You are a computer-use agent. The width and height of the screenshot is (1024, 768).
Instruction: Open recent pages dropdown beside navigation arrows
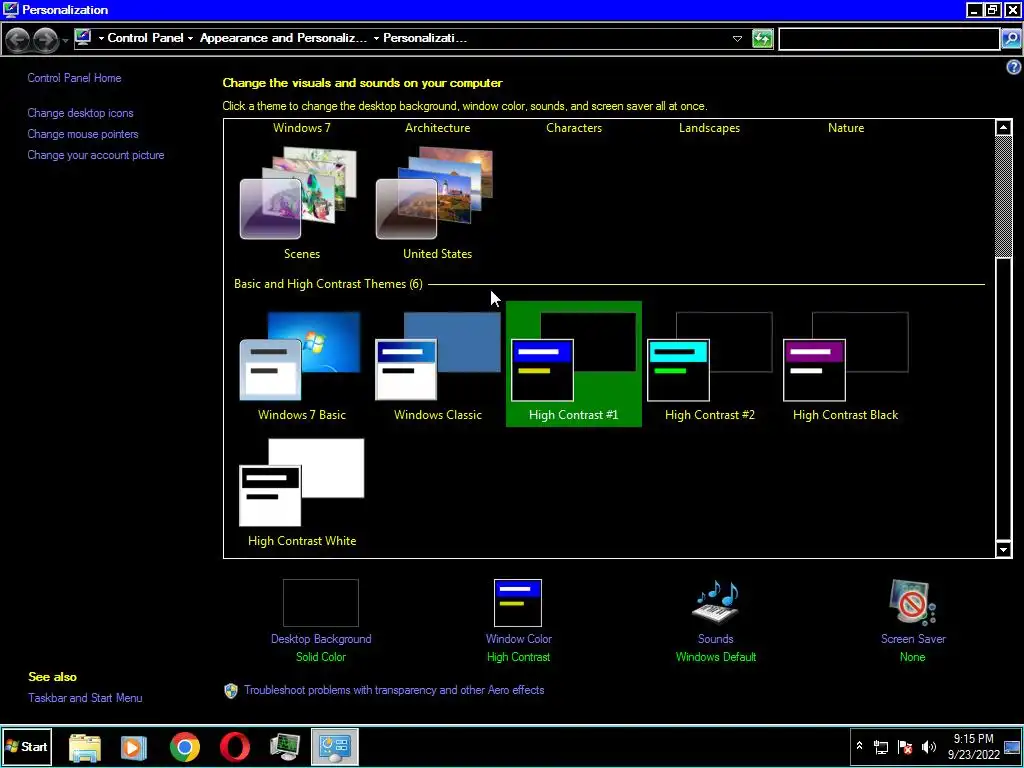pyautogui.click(x=65, y=40)
